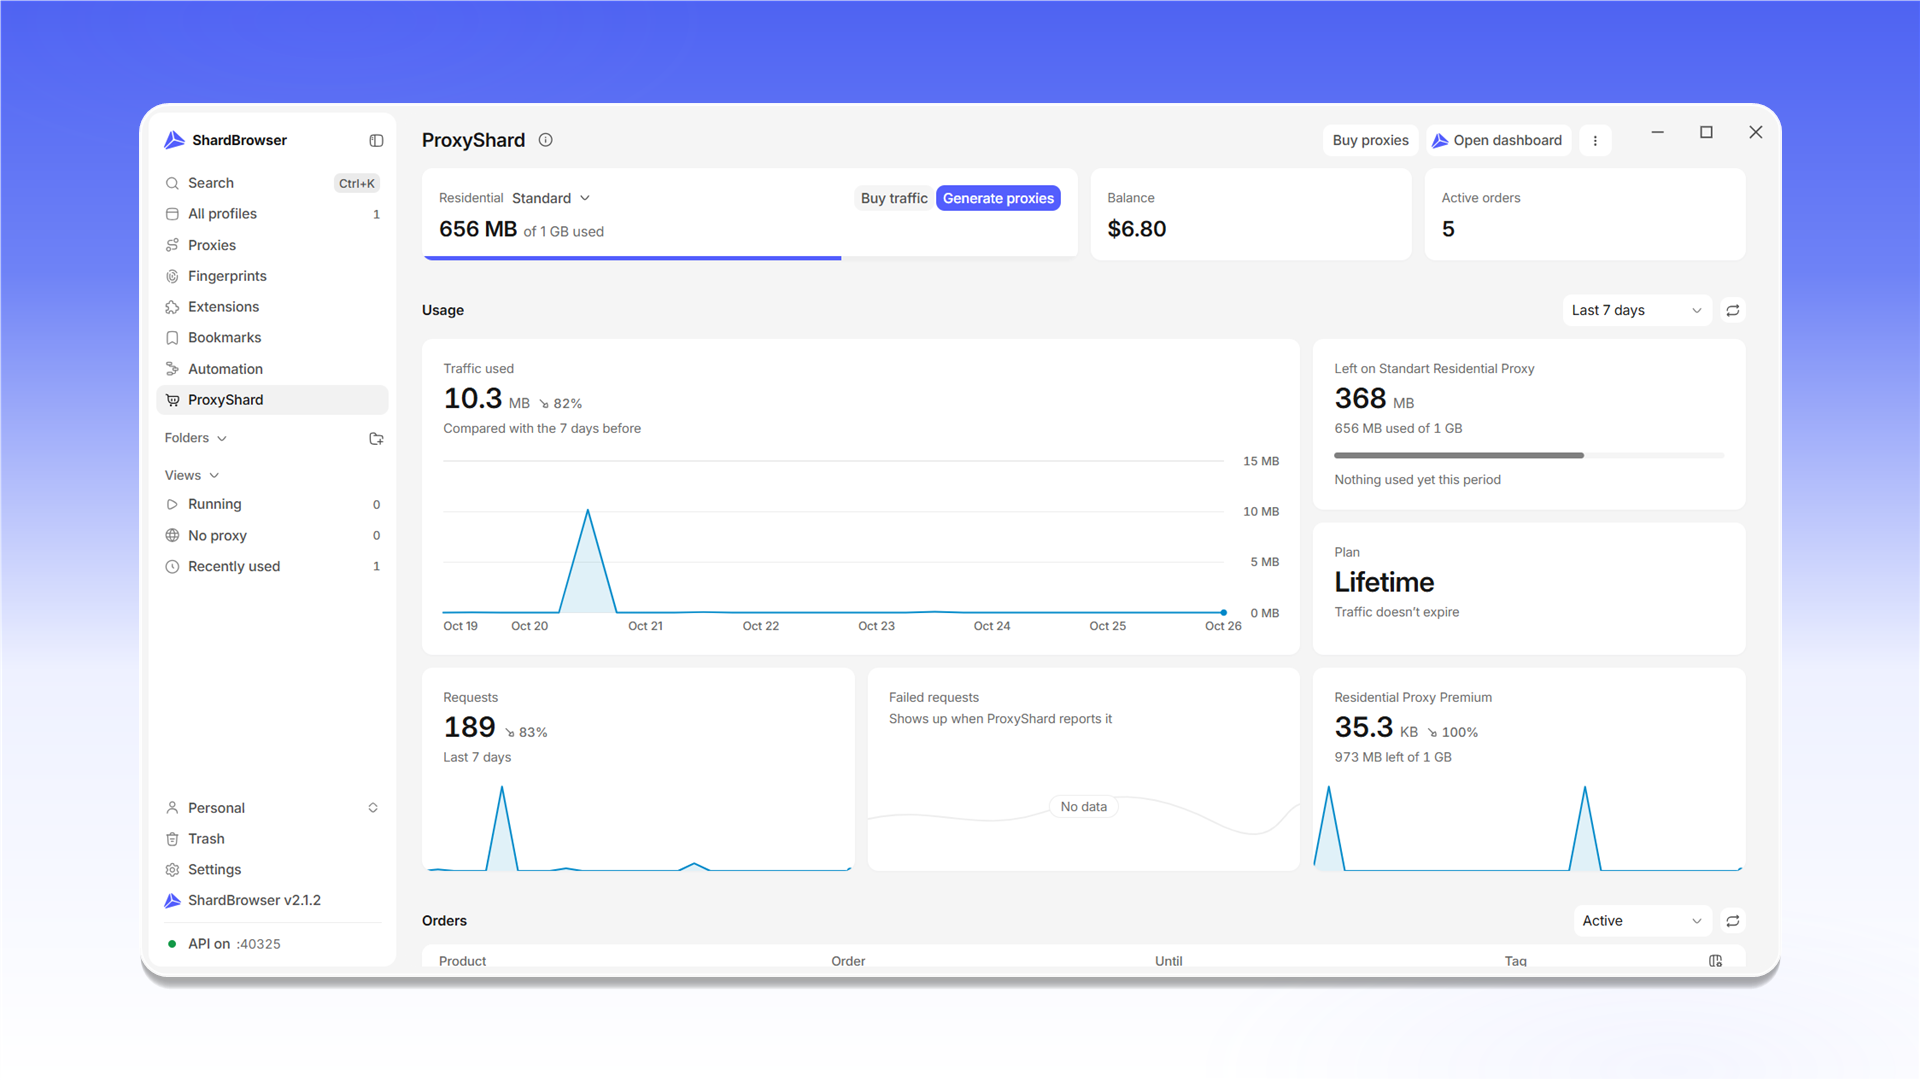Screen dimensions: 1920x1080
Task: Refresh the Usage statistics
Action: pyautogui.click(x=1733, y=311)
